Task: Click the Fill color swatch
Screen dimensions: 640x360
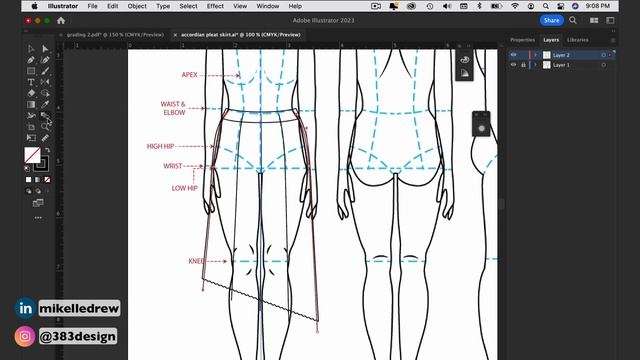Action: [32, 155]
